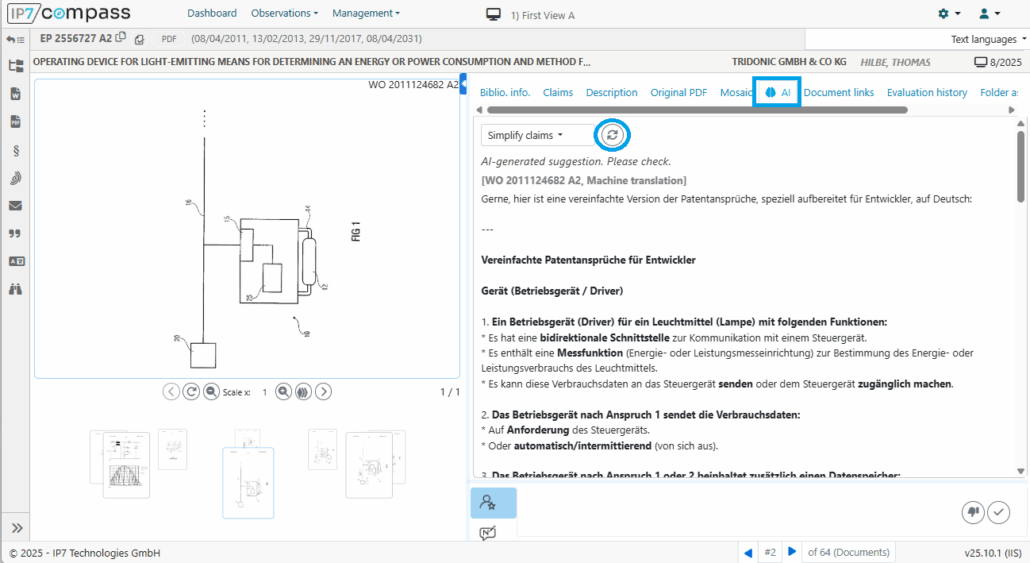The height and width of the screenshot is (563, 1030).
Task: Rotate the drawing with the rotate icon
Action: pyautogui.click(x=191, y=392)
